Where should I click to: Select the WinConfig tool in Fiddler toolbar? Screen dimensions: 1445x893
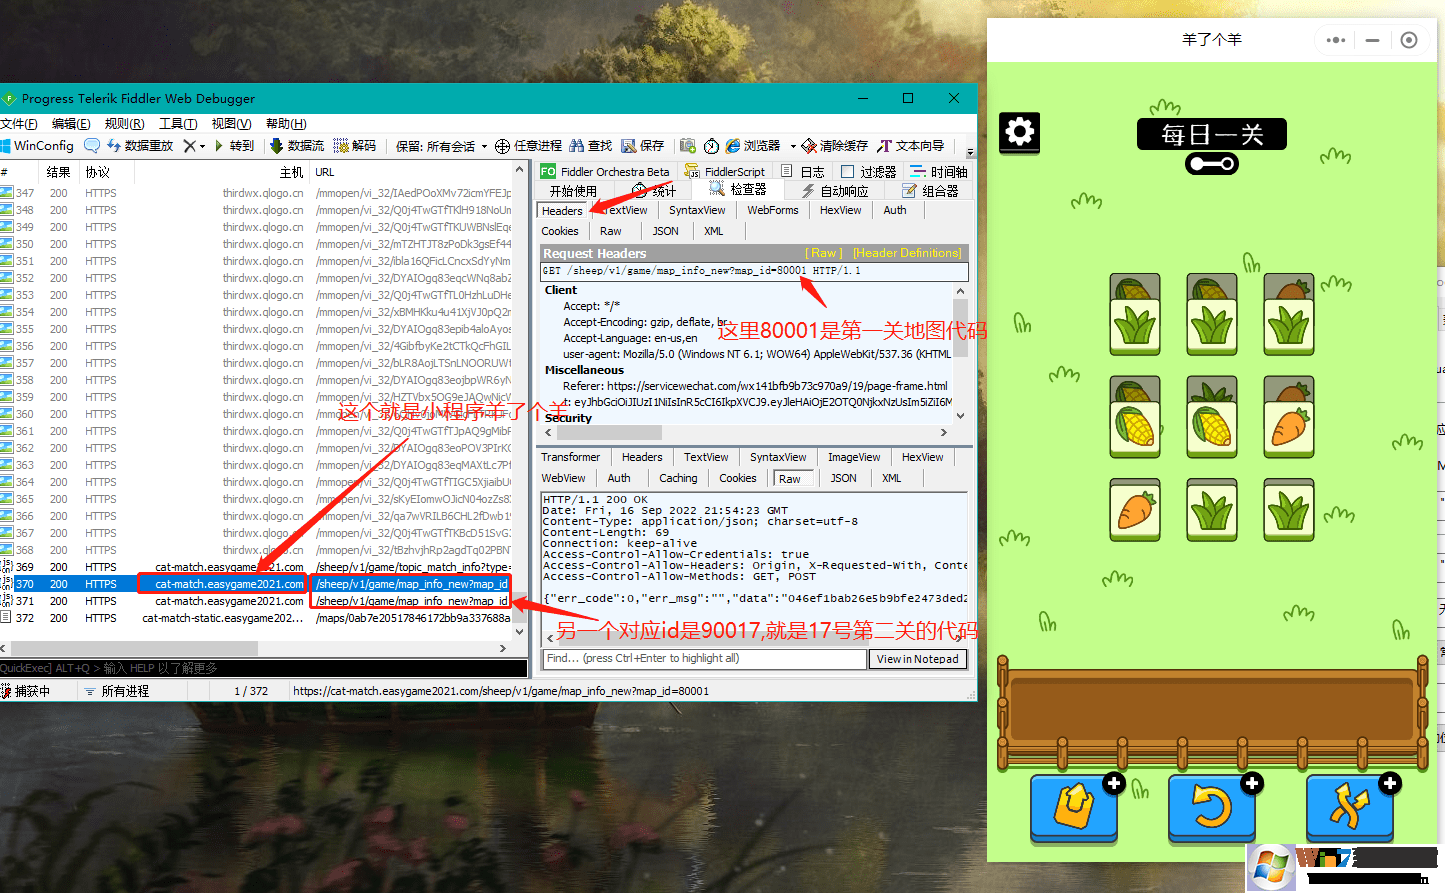click(x=38, y=145)
